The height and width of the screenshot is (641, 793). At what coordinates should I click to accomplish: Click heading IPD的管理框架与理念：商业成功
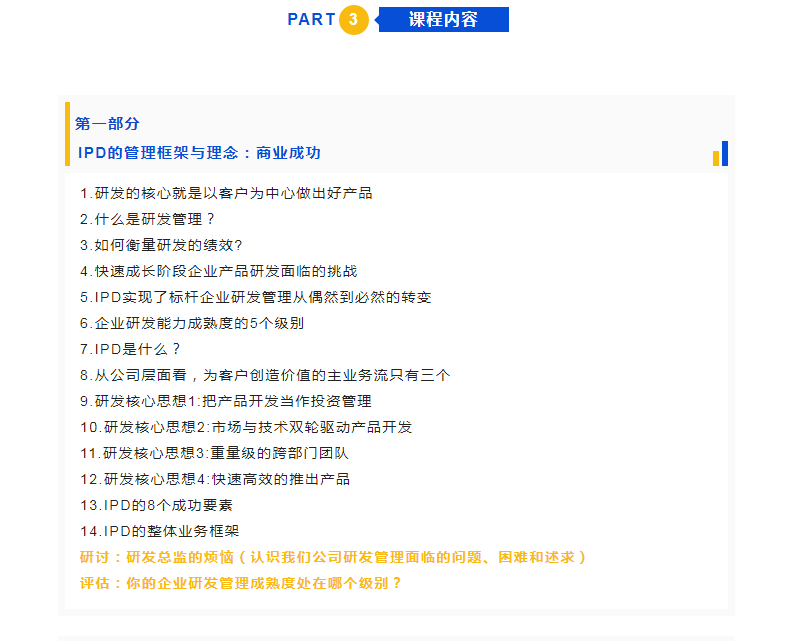(x=199, y=153)
